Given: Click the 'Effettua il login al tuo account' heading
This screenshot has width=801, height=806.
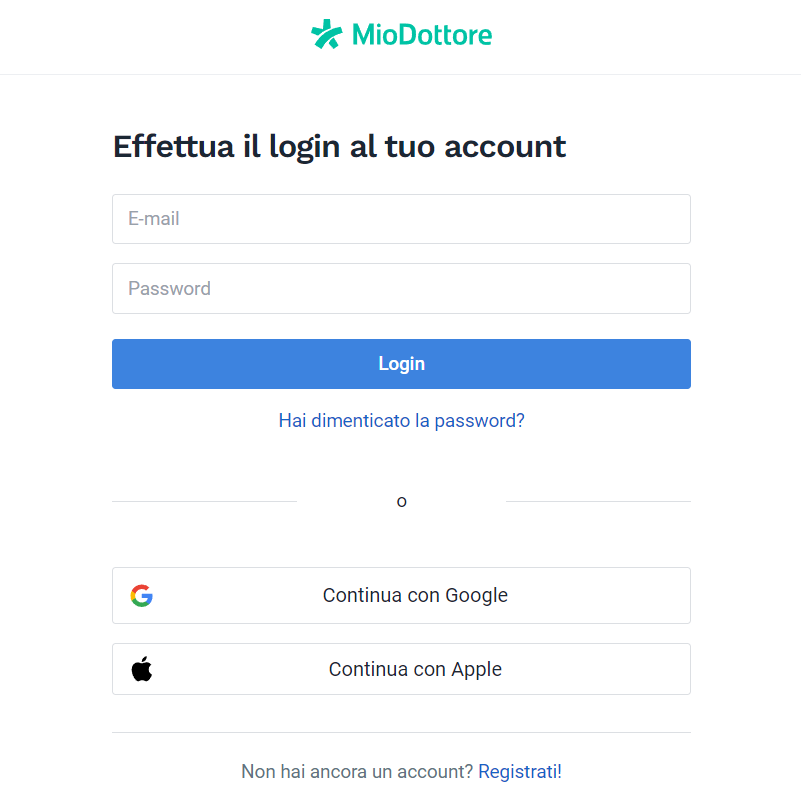Looking at the screenshot, I should point(338,146).
